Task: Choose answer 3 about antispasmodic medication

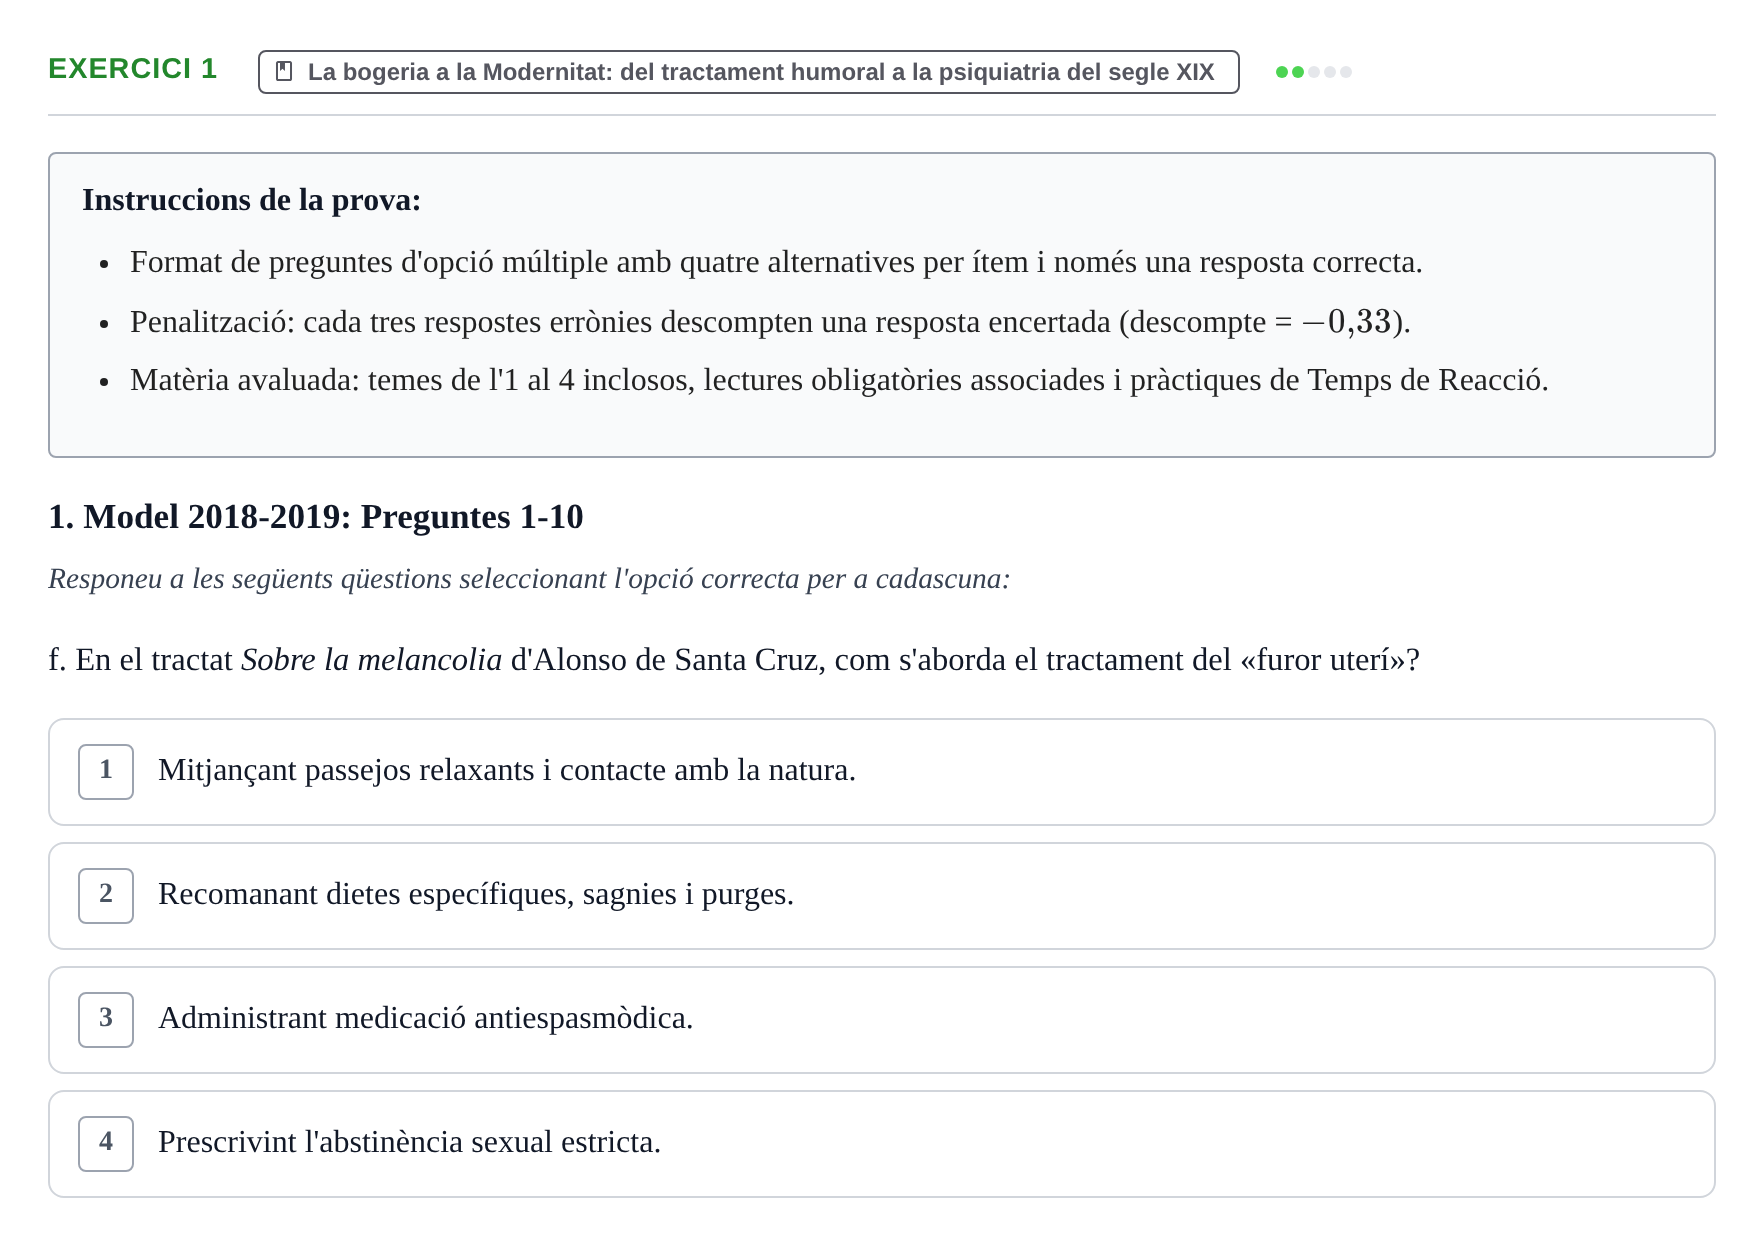Action: (x=881, y=1020)
